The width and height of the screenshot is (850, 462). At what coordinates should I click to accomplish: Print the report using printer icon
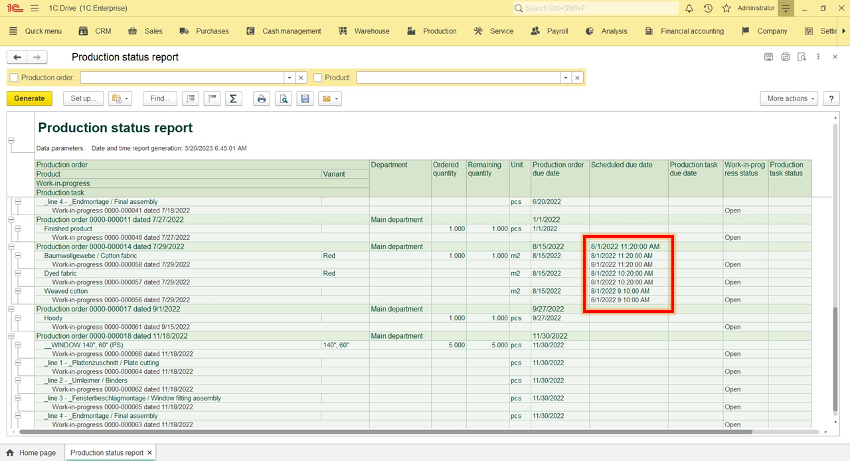pyautogui.click(x=261, y=99)
